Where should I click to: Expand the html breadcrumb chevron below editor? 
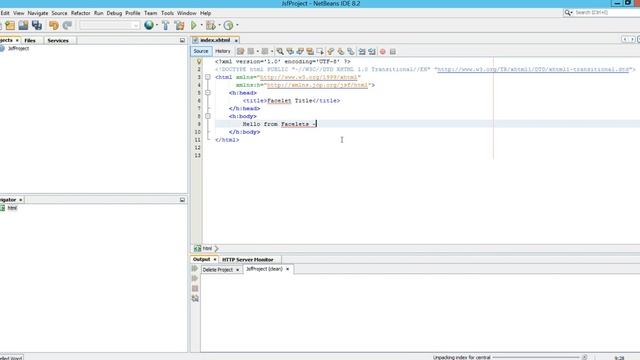pyautogui.click(x=216, y=248)
